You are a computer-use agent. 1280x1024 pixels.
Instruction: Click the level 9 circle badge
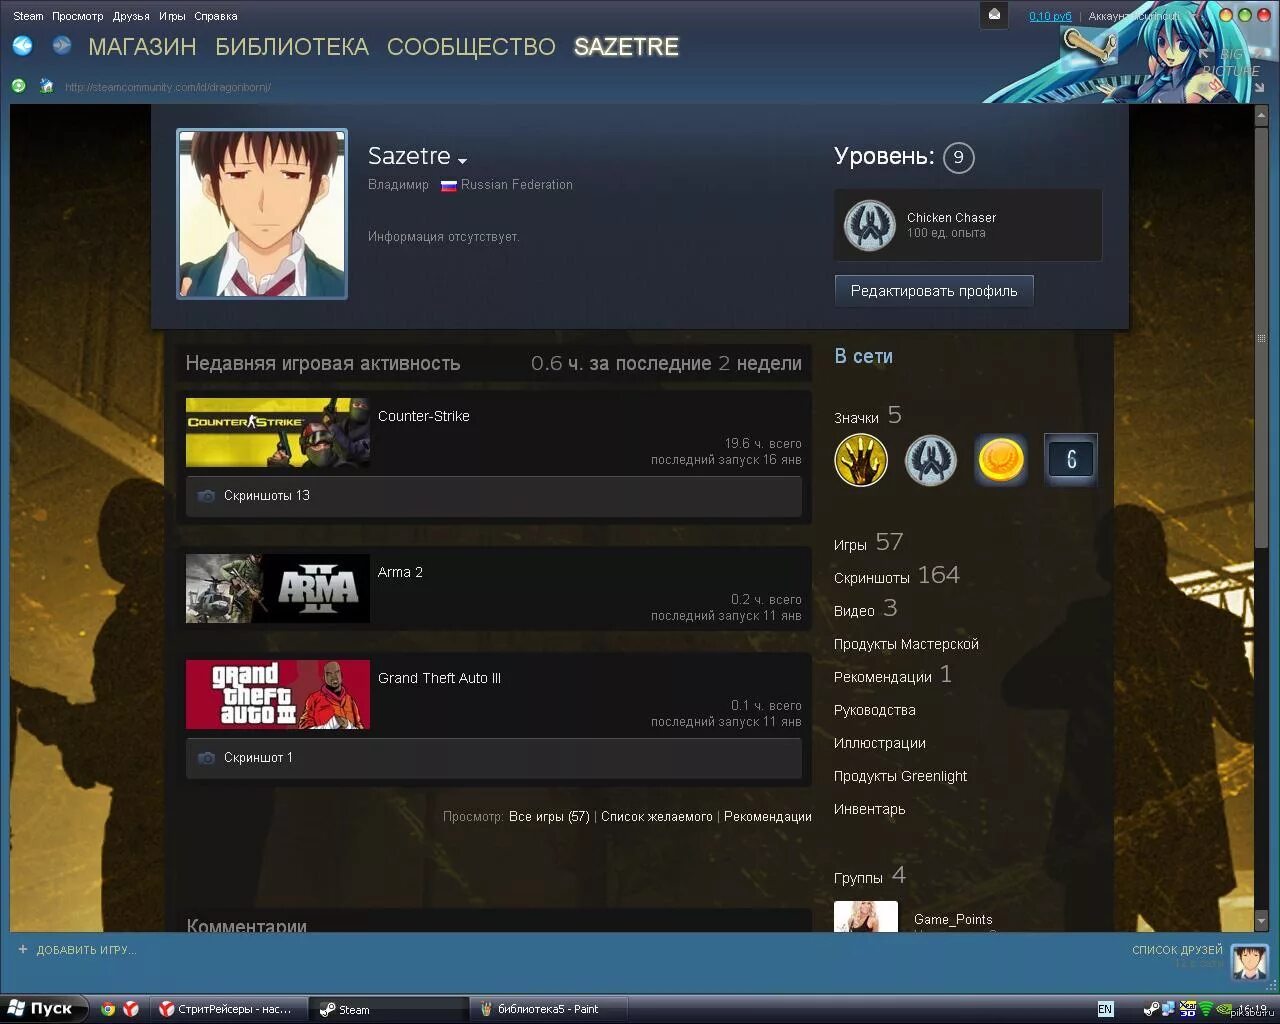[958, 157]
